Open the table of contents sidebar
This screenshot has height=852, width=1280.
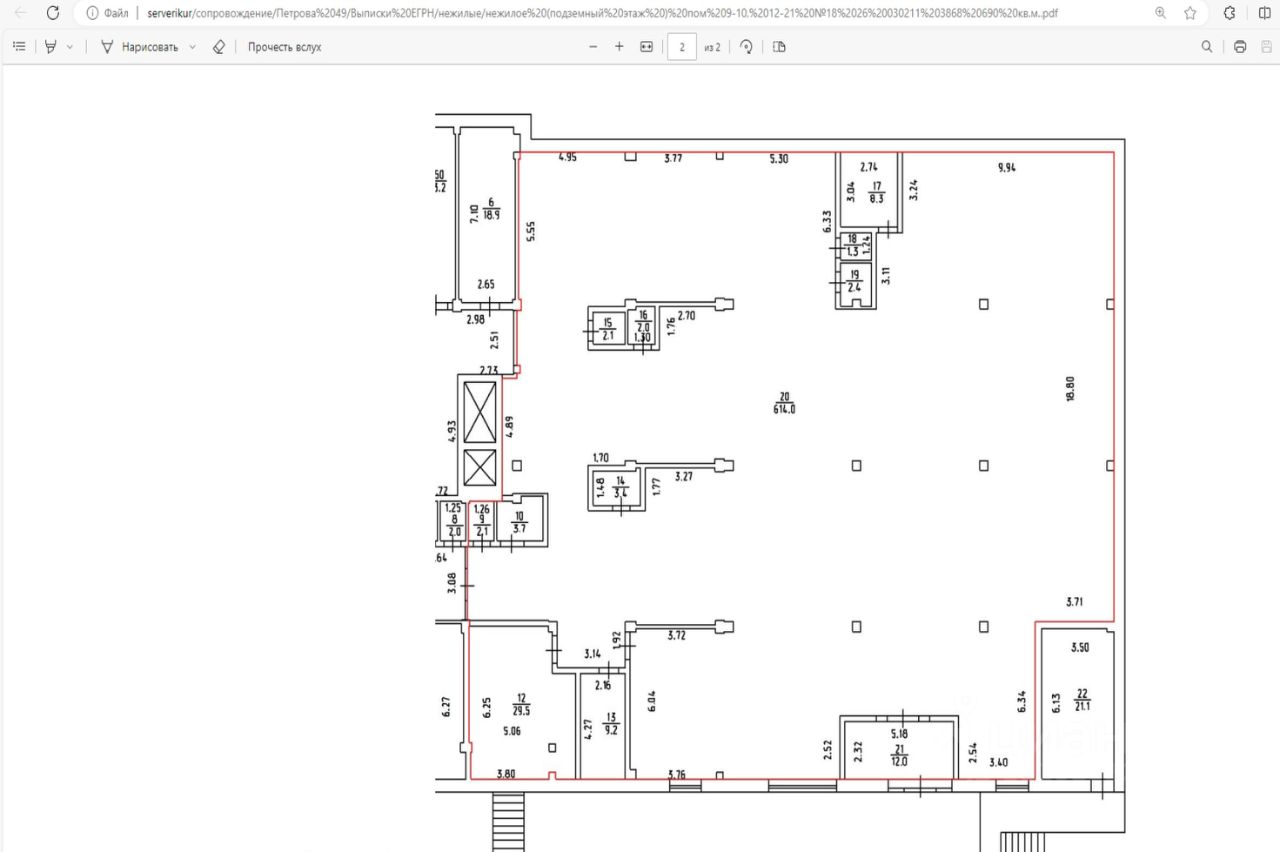pos(18,47)
